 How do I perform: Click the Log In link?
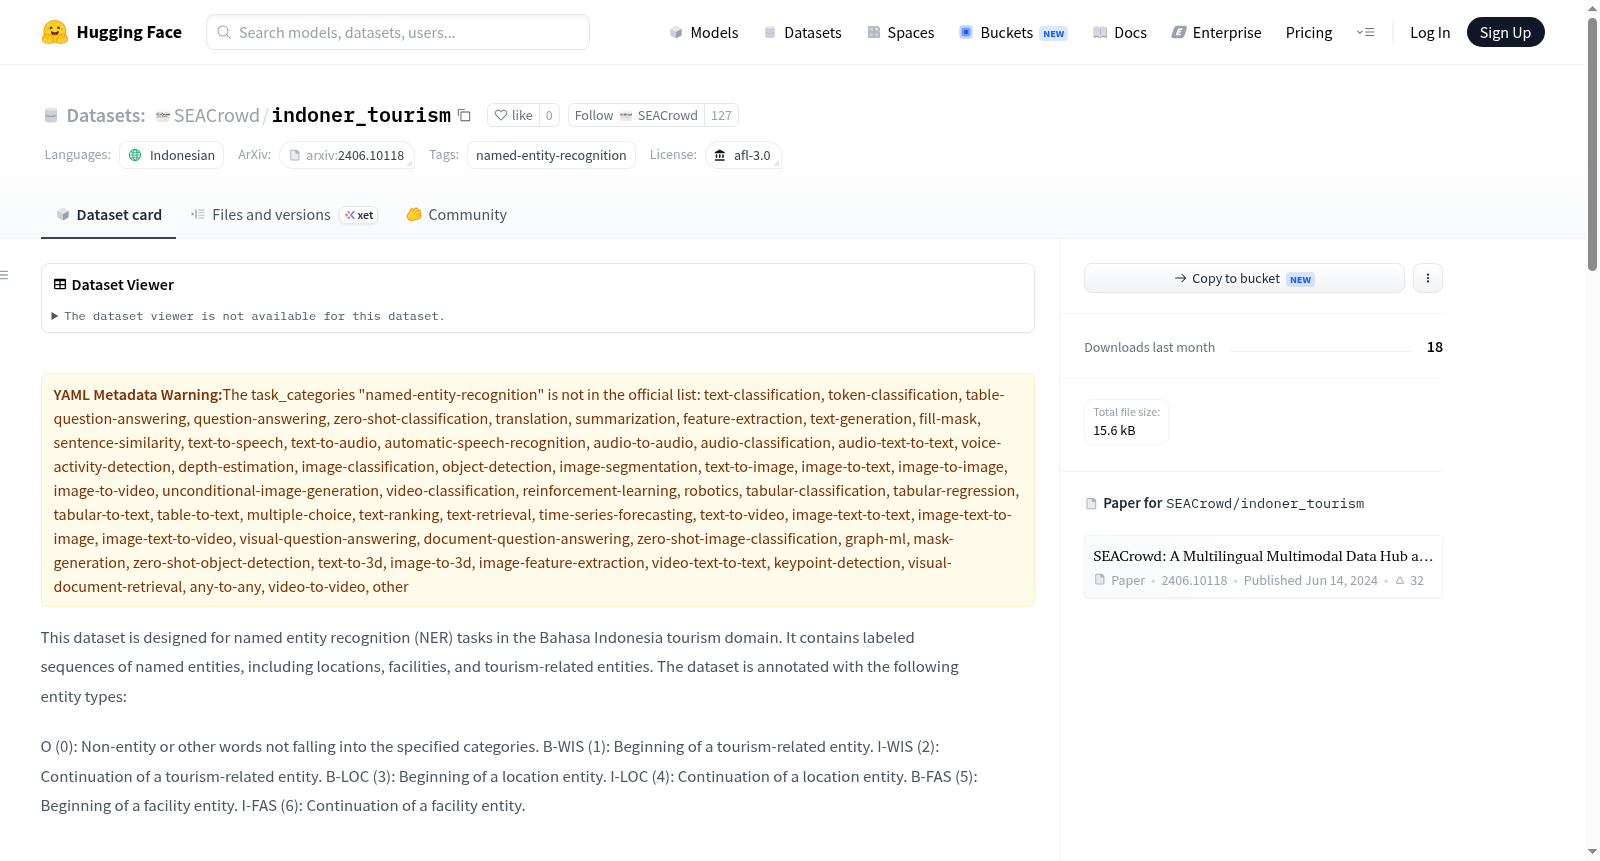pos(1430,32)
